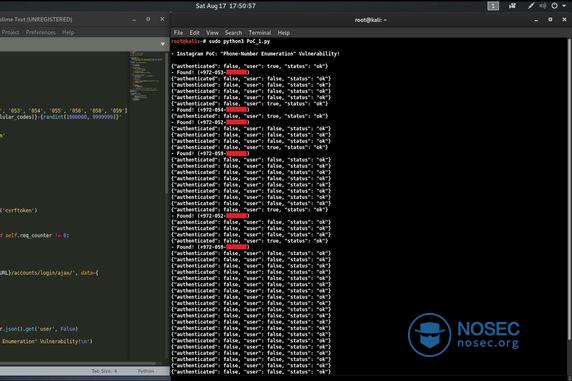Open the Search menu in the terminal
572x381 pixels.
[233, 32]
